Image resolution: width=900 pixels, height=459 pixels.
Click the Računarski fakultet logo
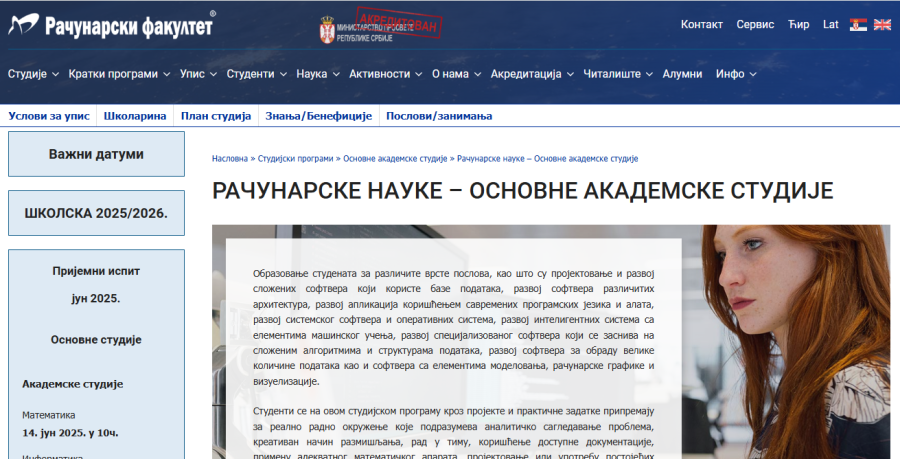[112, 25]
